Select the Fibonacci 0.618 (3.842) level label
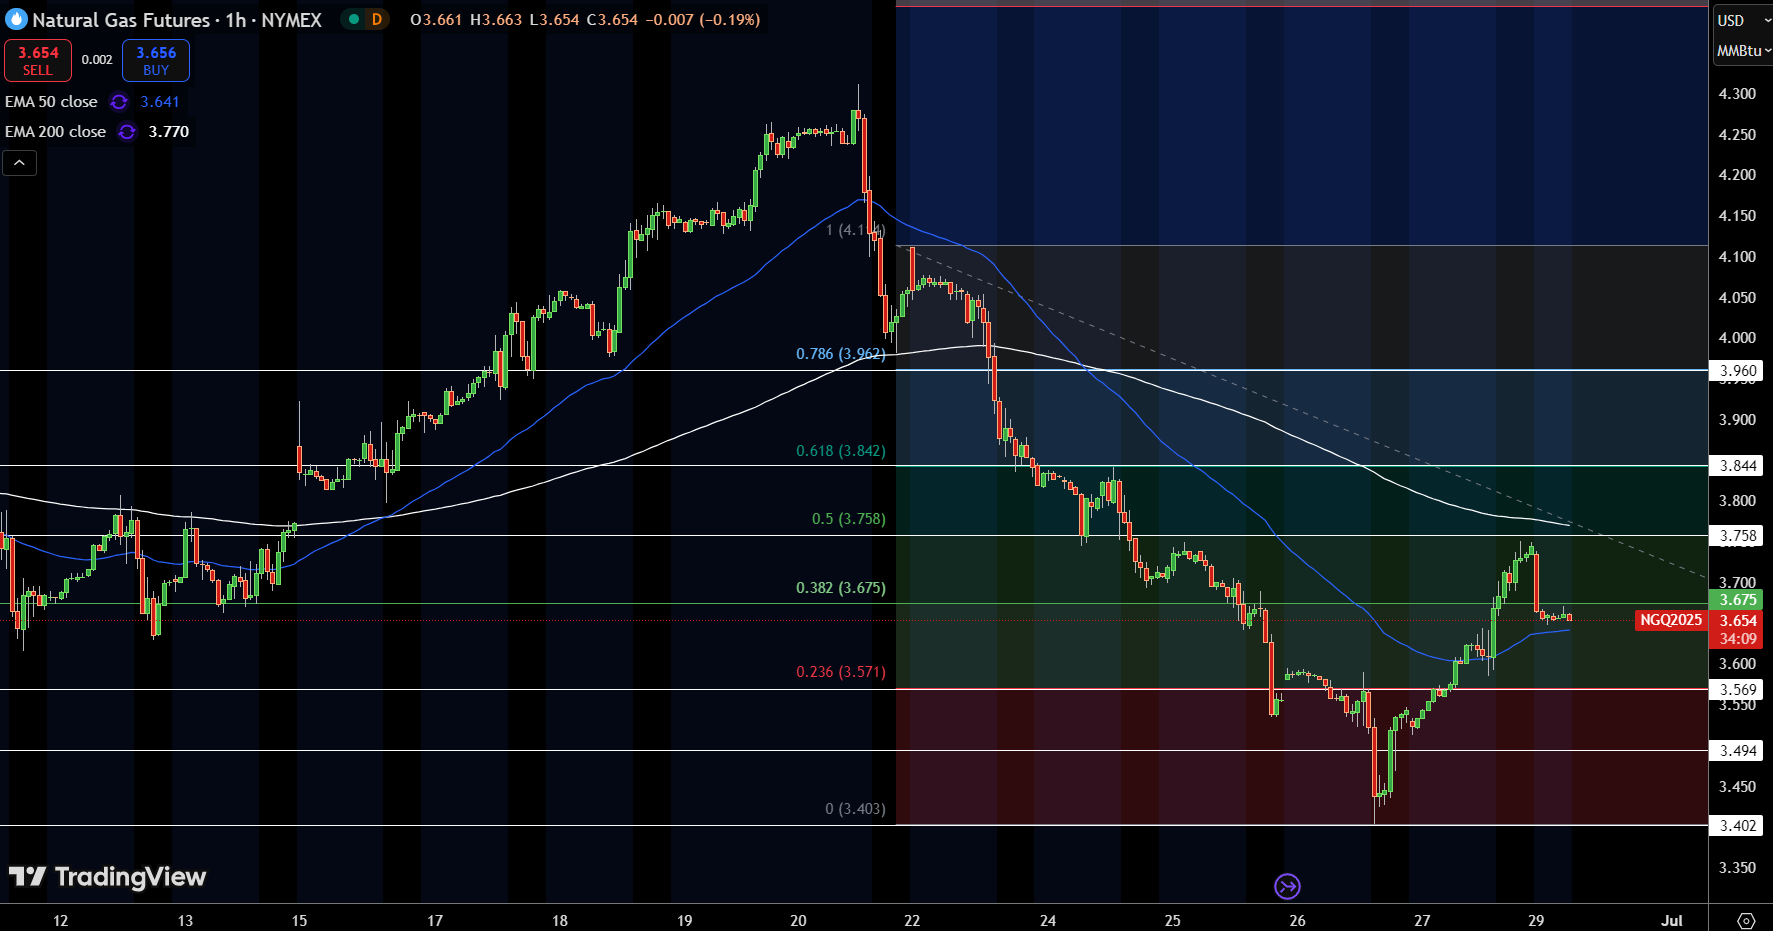 coord(840,451)
